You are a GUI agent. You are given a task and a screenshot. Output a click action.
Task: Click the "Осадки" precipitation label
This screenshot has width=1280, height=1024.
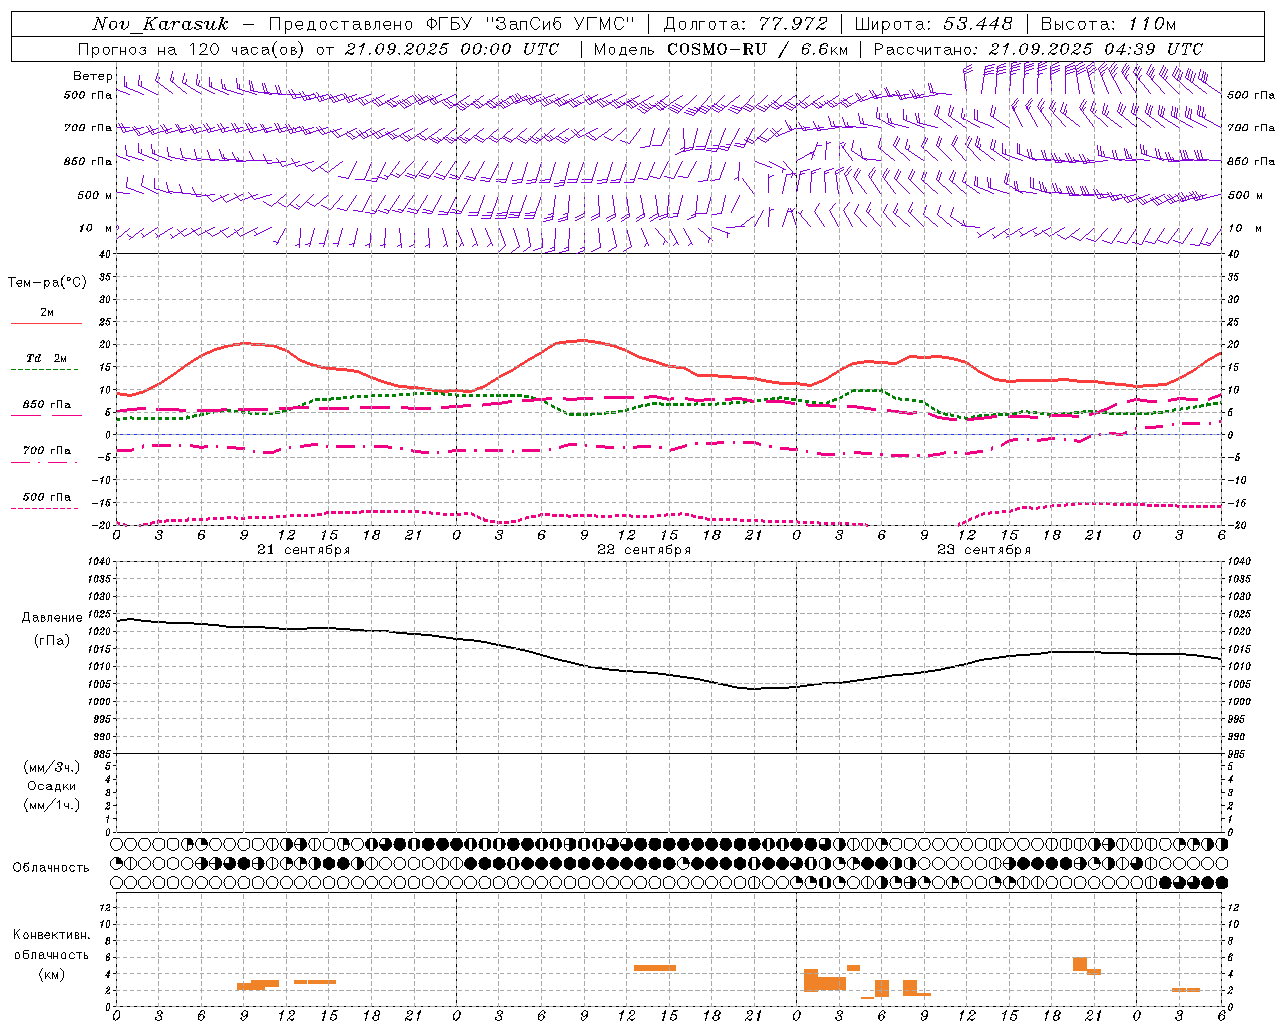point(52,786)
